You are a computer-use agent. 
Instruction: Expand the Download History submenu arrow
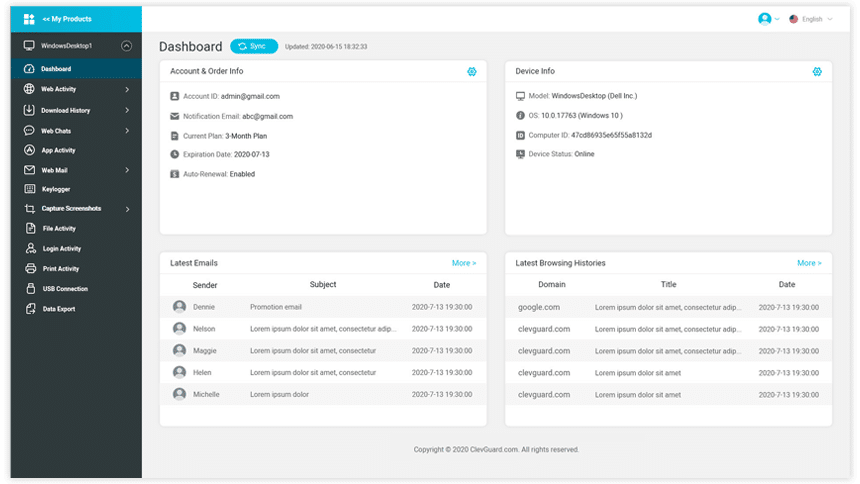[127, 110]
